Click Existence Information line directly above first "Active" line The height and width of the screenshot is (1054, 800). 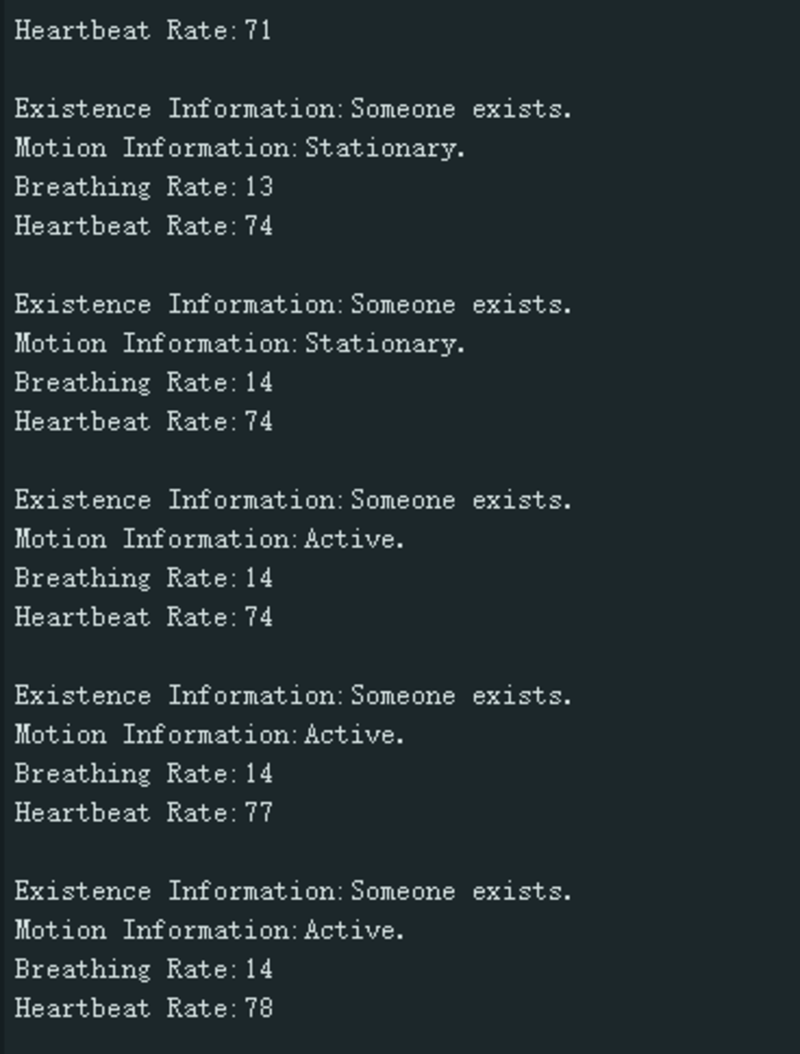point(293,500)
